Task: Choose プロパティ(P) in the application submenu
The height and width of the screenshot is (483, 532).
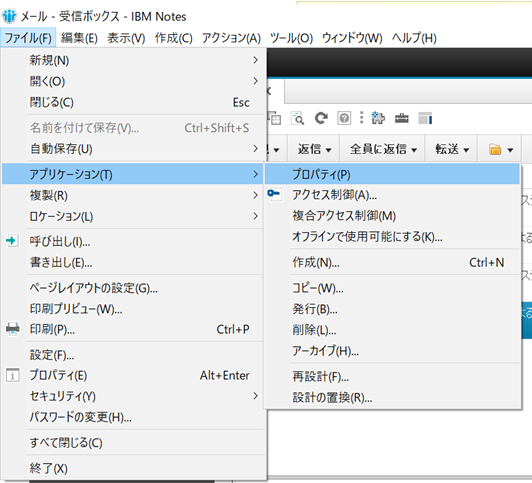Action: [392, 174]
